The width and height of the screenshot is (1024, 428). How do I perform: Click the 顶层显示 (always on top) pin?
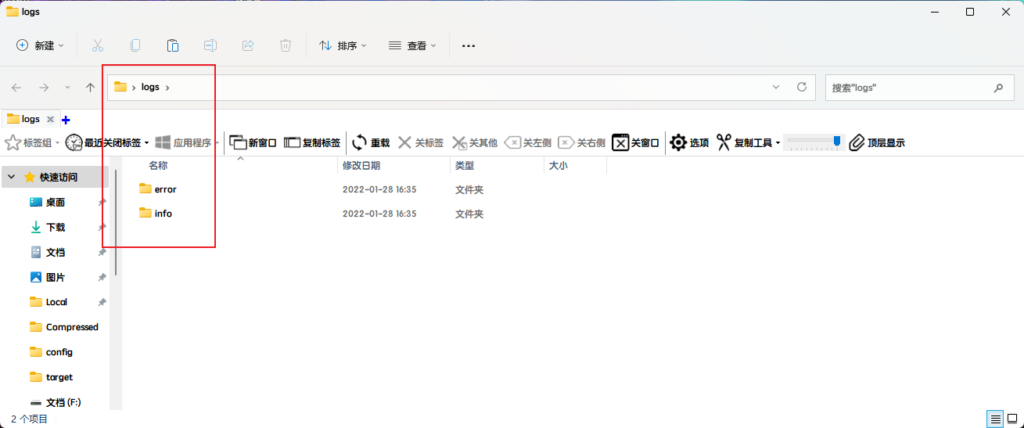(x=856, y=143)
